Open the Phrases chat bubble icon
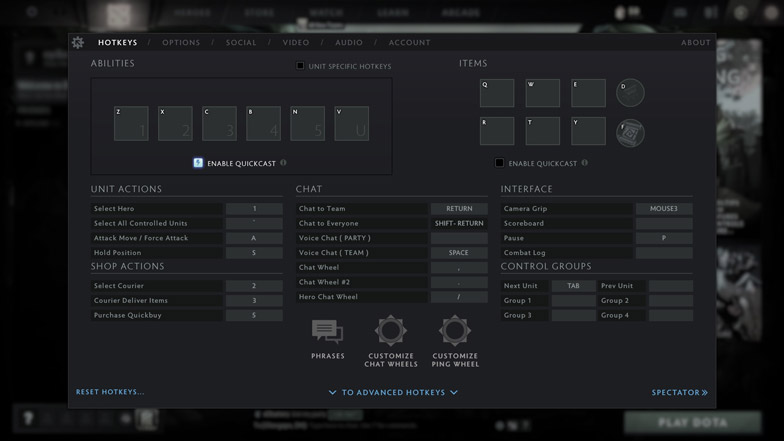Screen dimensions: 784x441 (328, 332)
